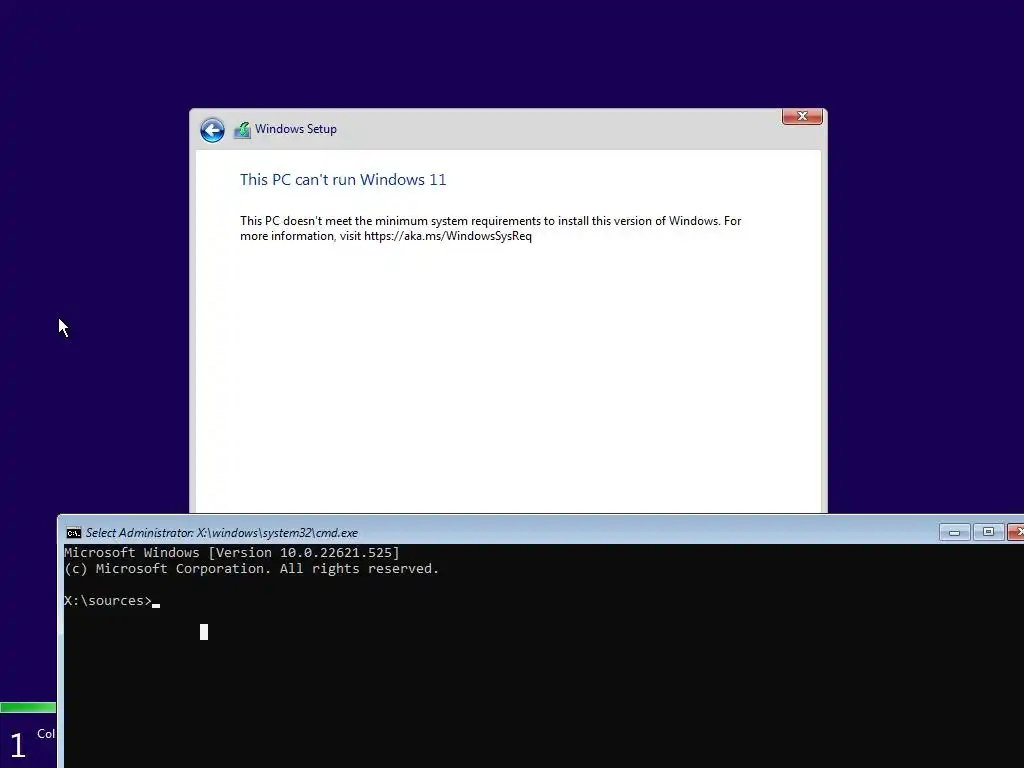Click the cmd.exe icon in command prompt title bar
This screenshot has height=768, width=1024.
click(x=74, y=533)
